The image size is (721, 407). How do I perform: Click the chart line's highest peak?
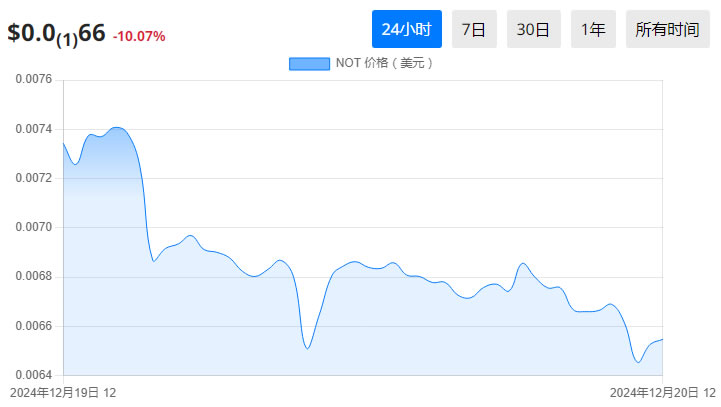point(117,128)
